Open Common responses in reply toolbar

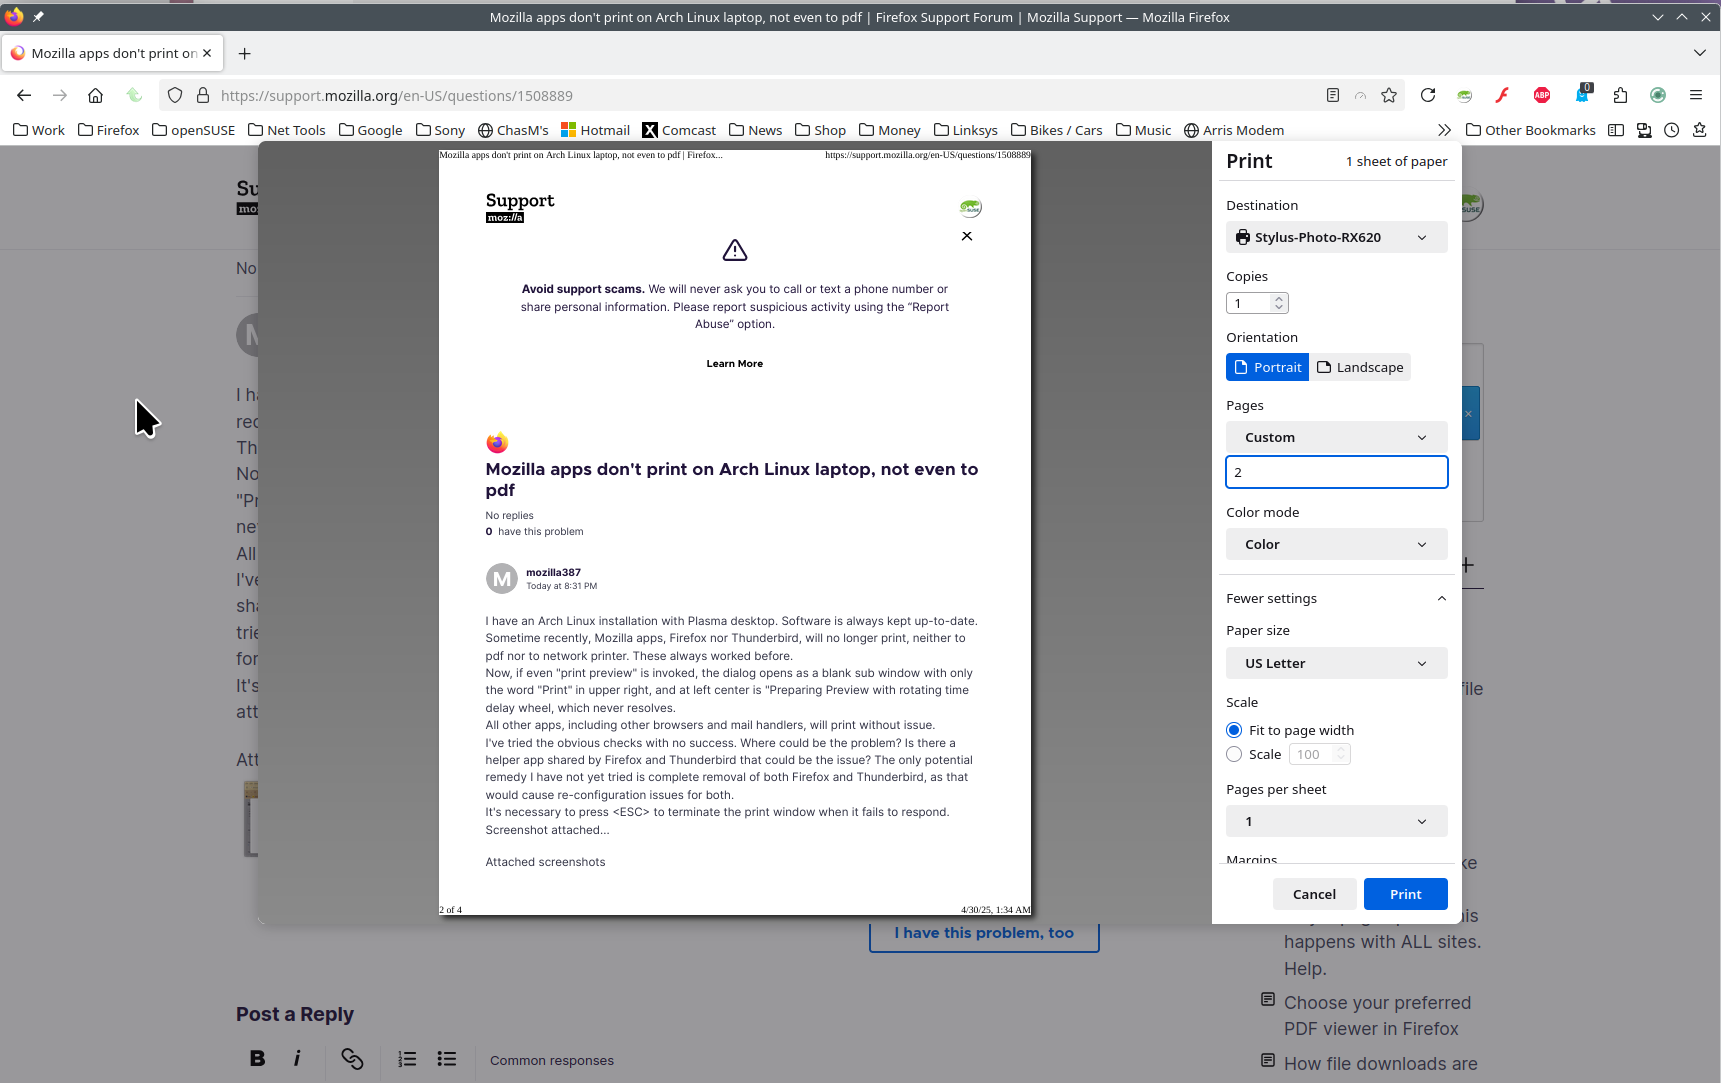(552, 1060)
